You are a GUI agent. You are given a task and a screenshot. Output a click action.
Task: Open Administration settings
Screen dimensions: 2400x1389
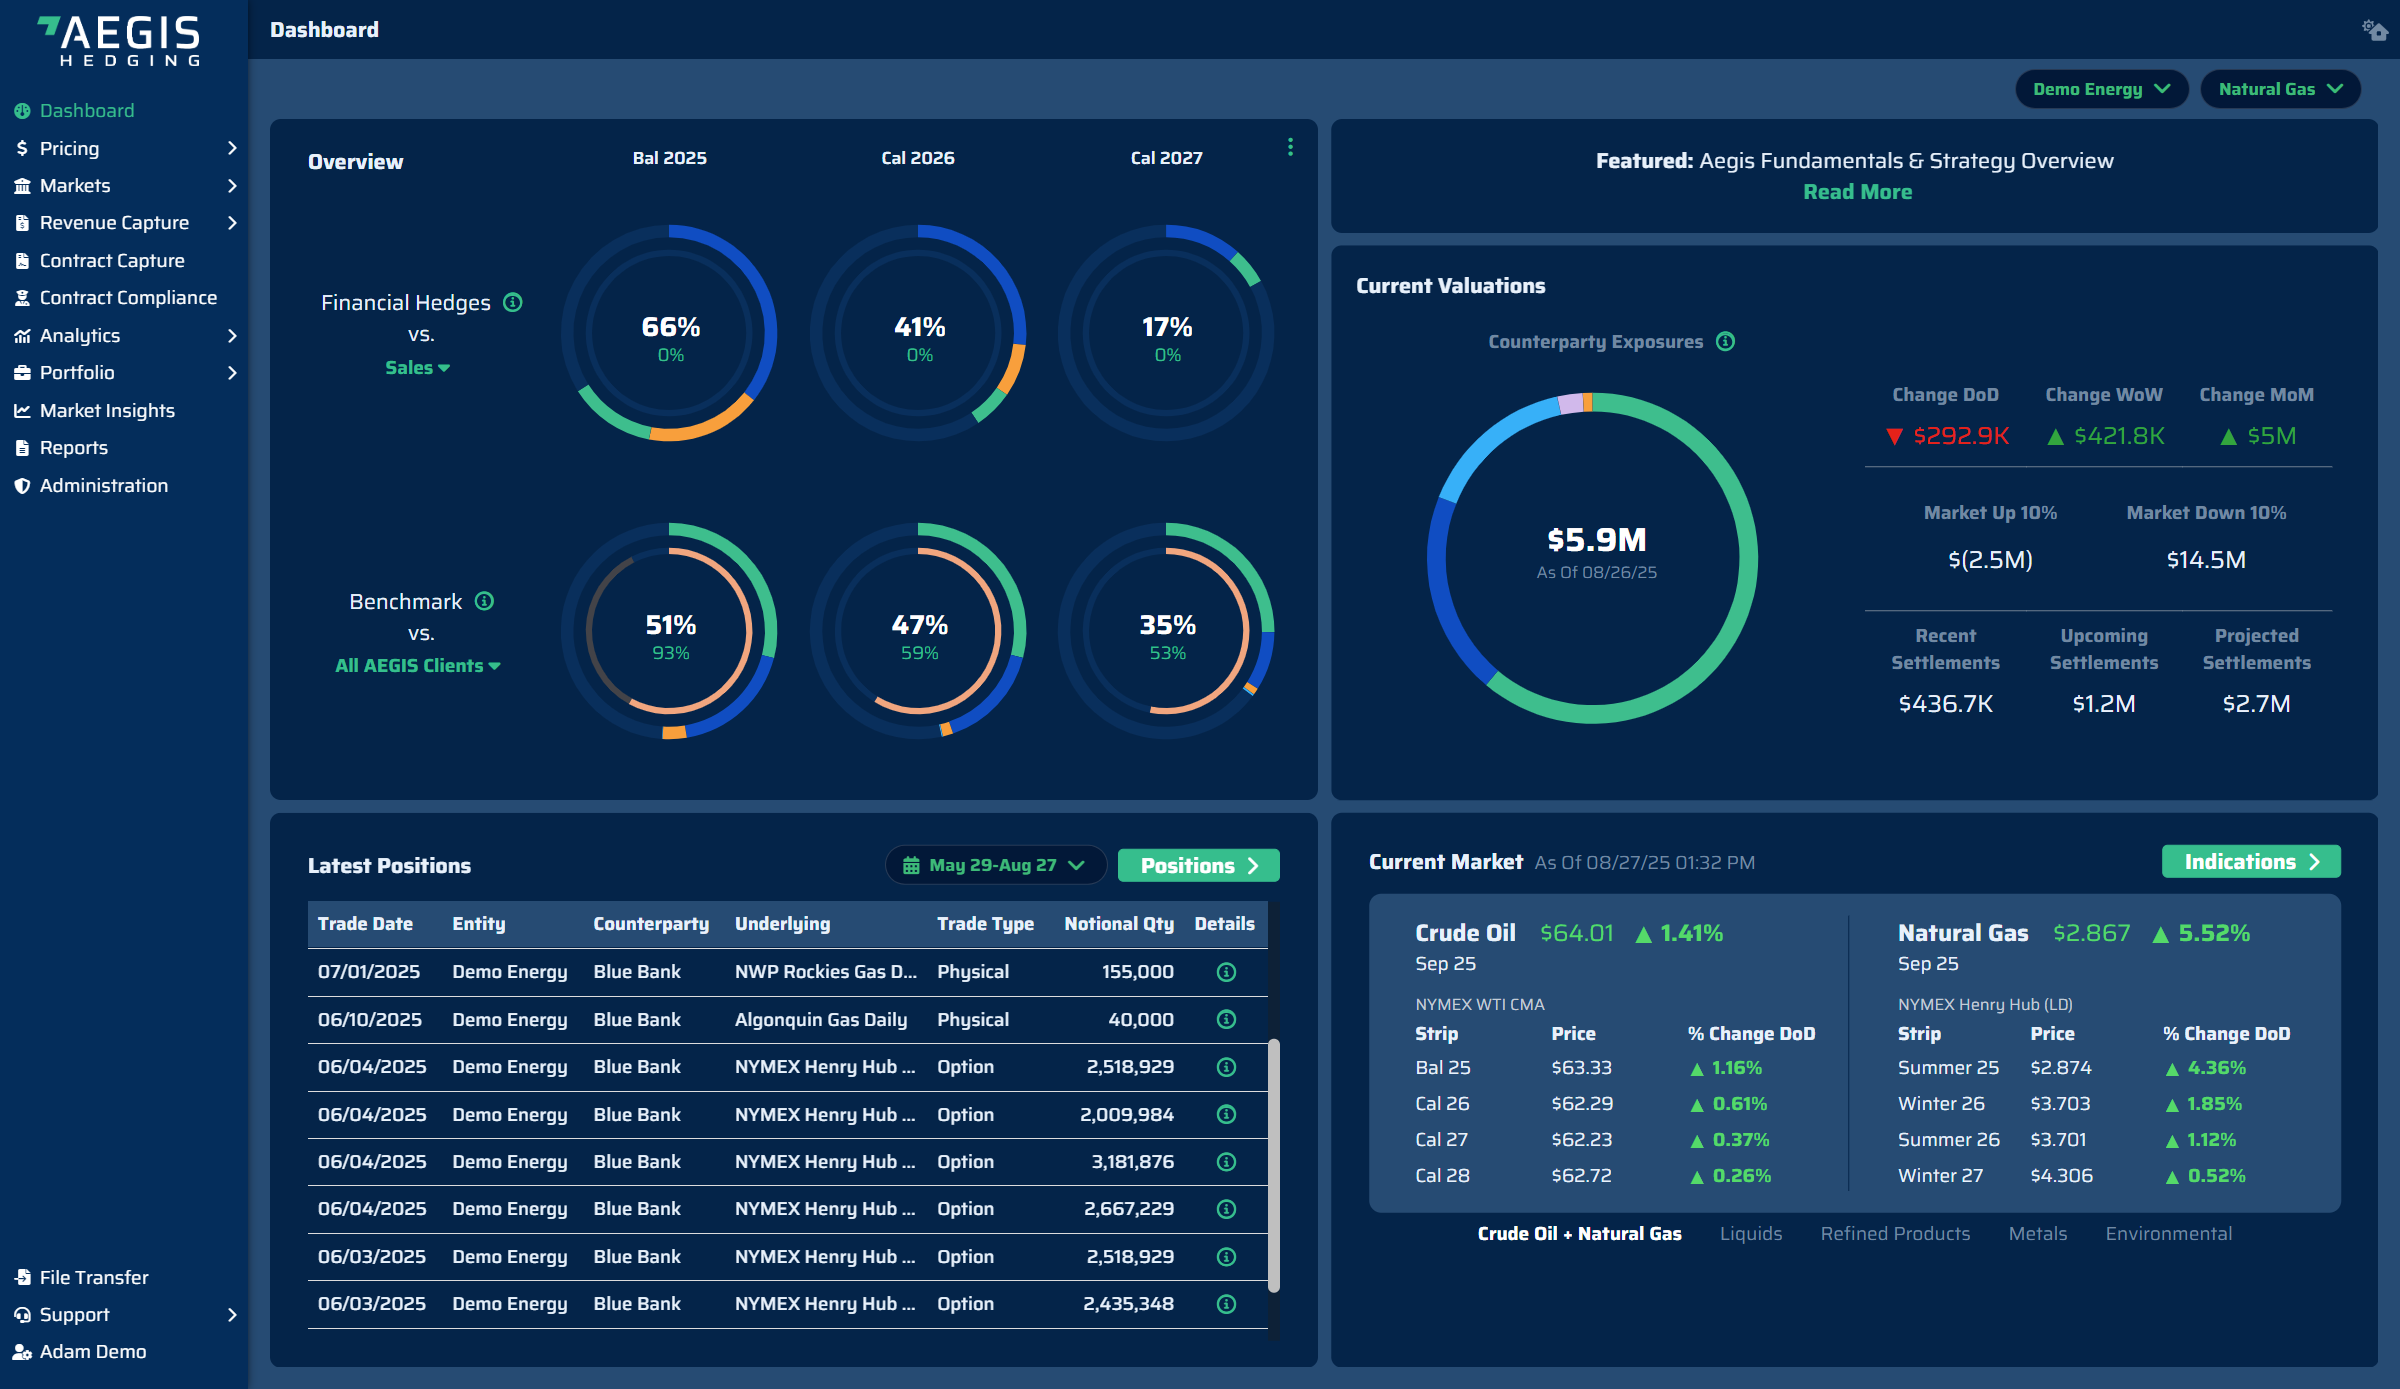point(103,485)
